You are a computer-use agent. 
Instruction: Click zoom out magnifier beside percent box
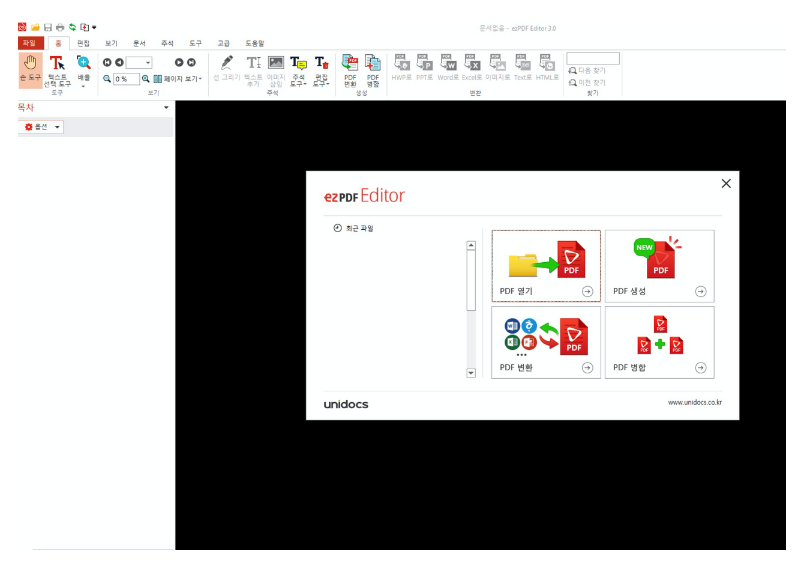pyautogui.click(x=107, y=79)
